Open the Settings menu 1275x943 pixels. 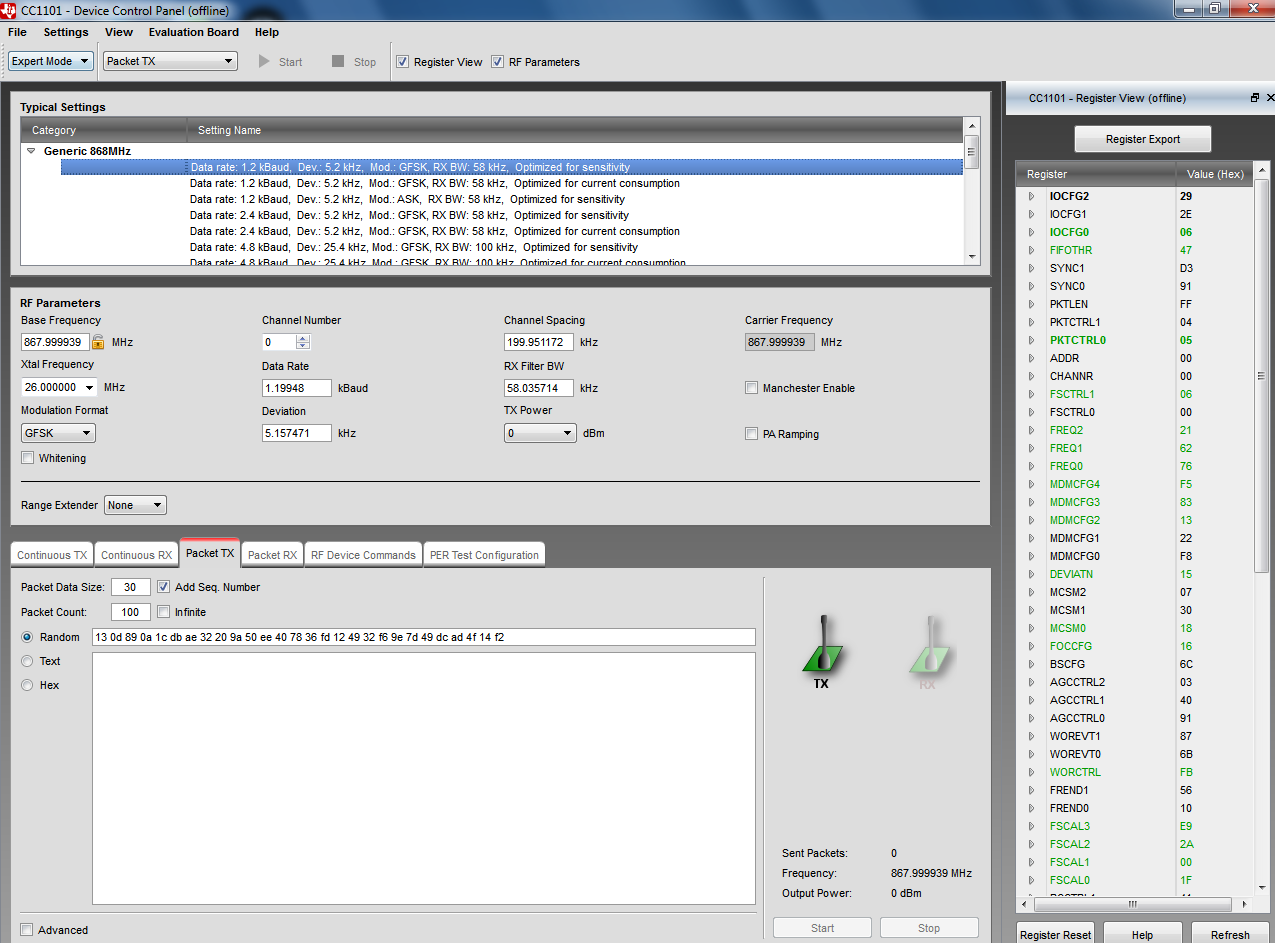pos(66,32)
